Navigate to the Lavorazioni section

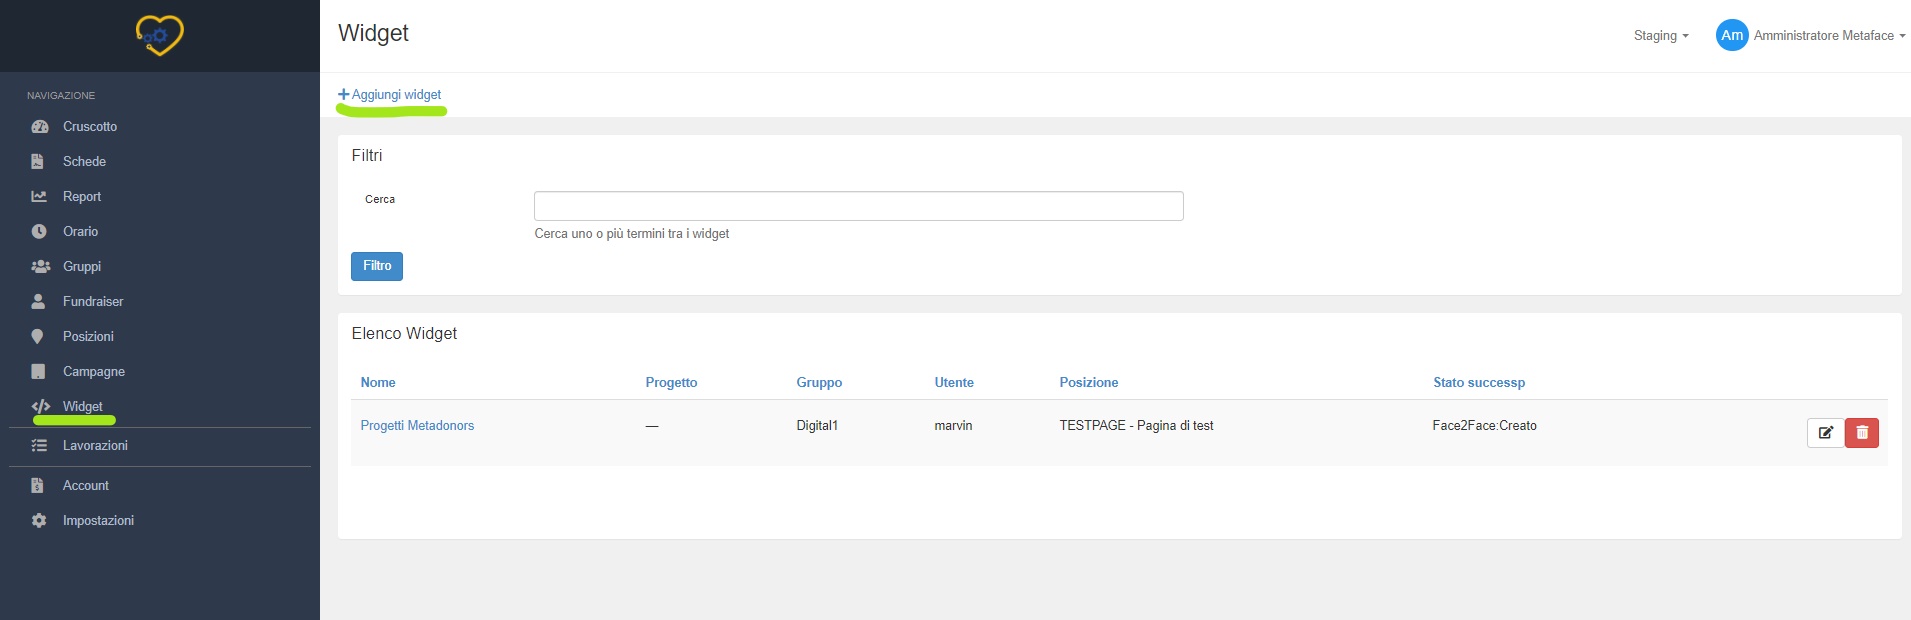(x=95, y=446)
